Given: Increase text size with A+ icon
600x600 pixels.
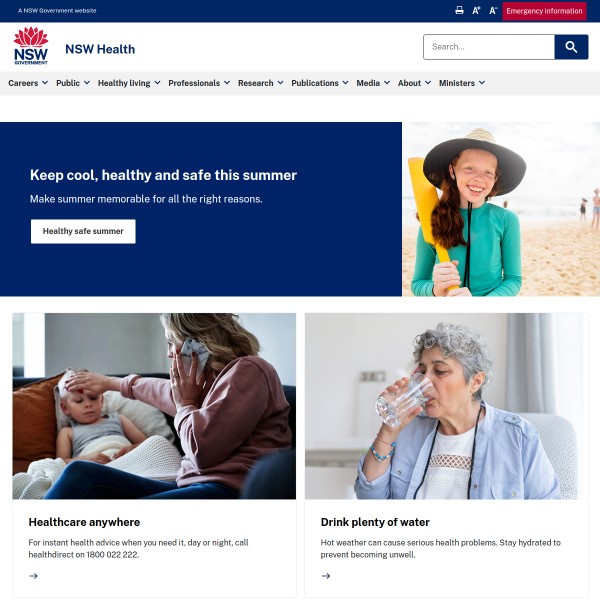Looking at the screenshot, I should click(476, 10).
